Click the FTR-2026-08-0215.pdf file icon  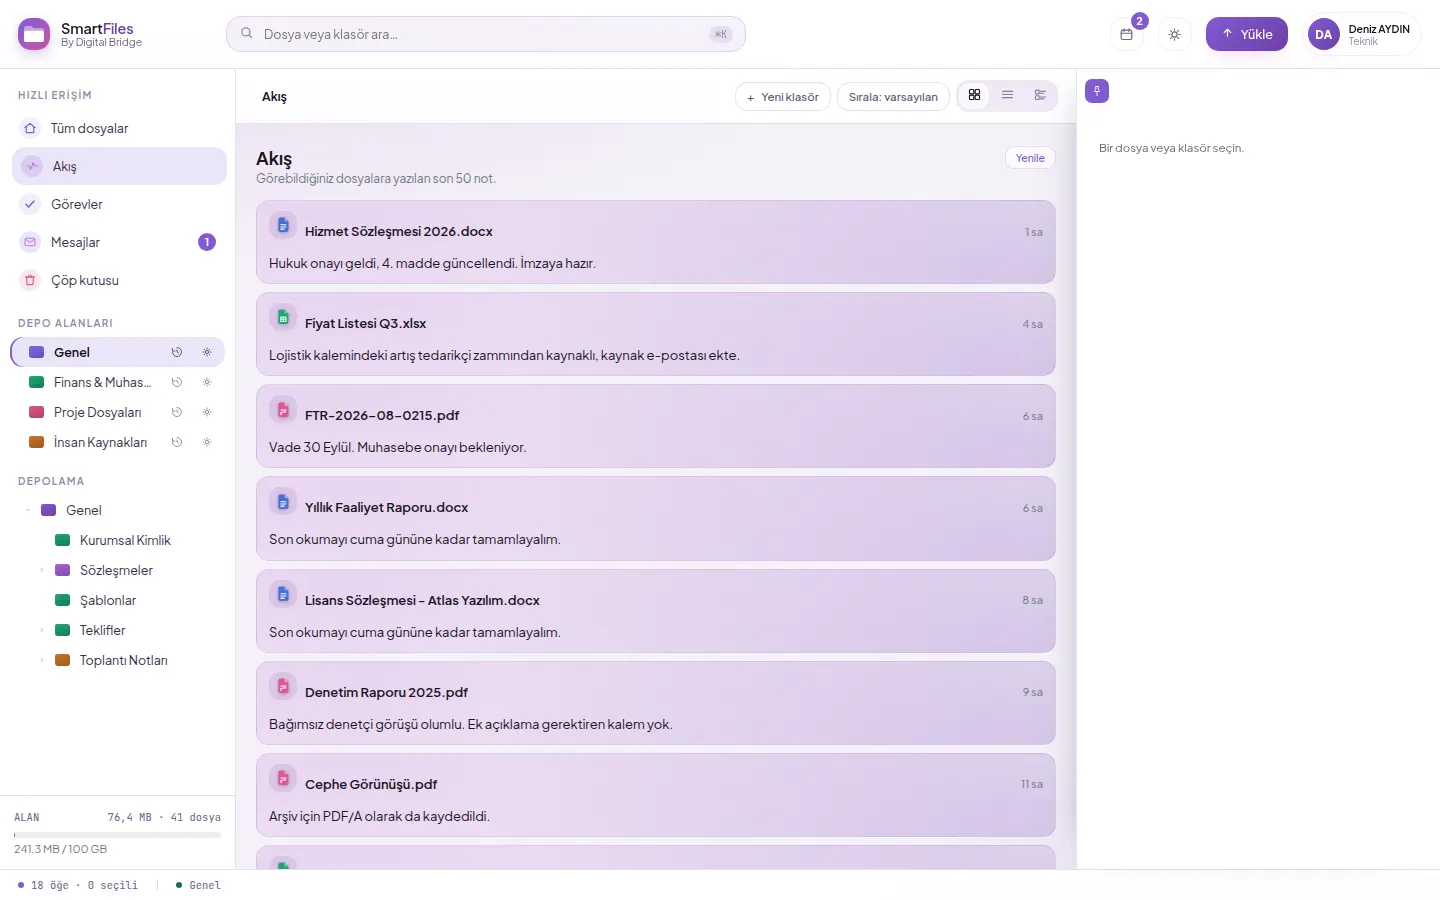click(x=283, y=409)
